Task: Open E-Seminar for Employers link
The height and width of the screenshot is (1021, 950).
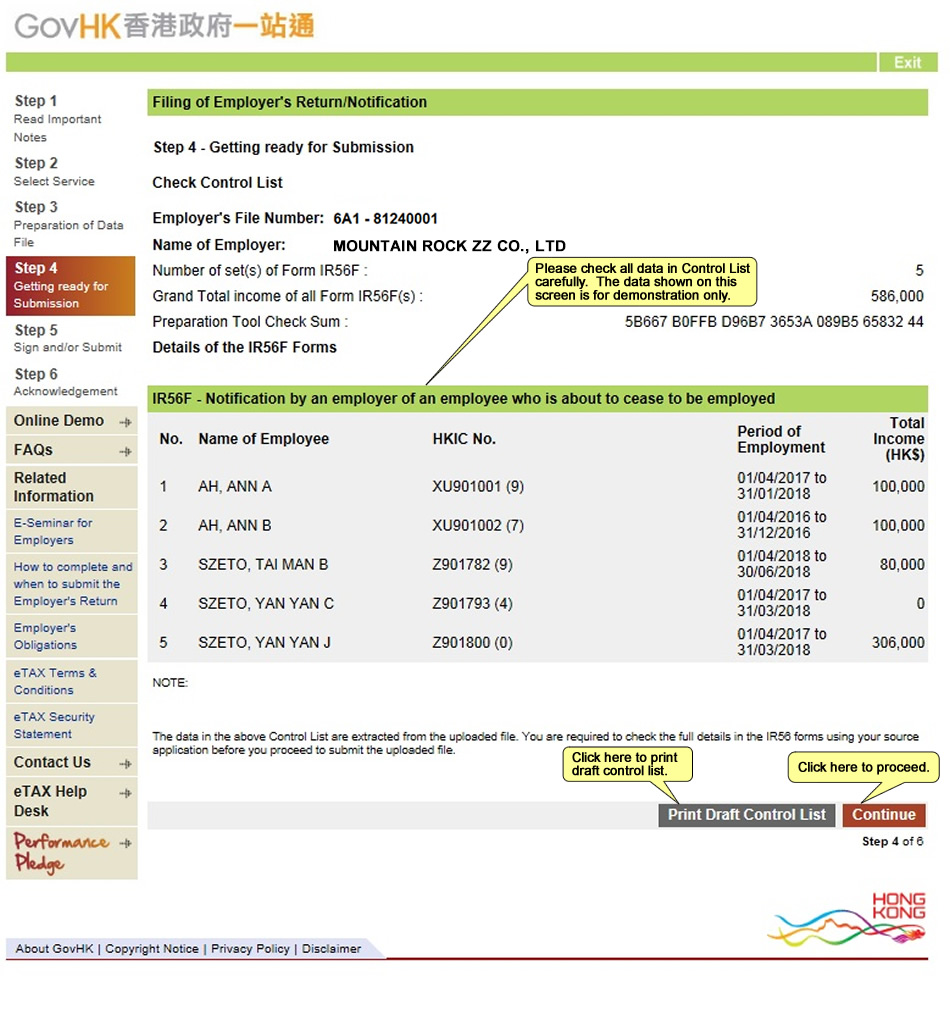Action: point(53,531)
